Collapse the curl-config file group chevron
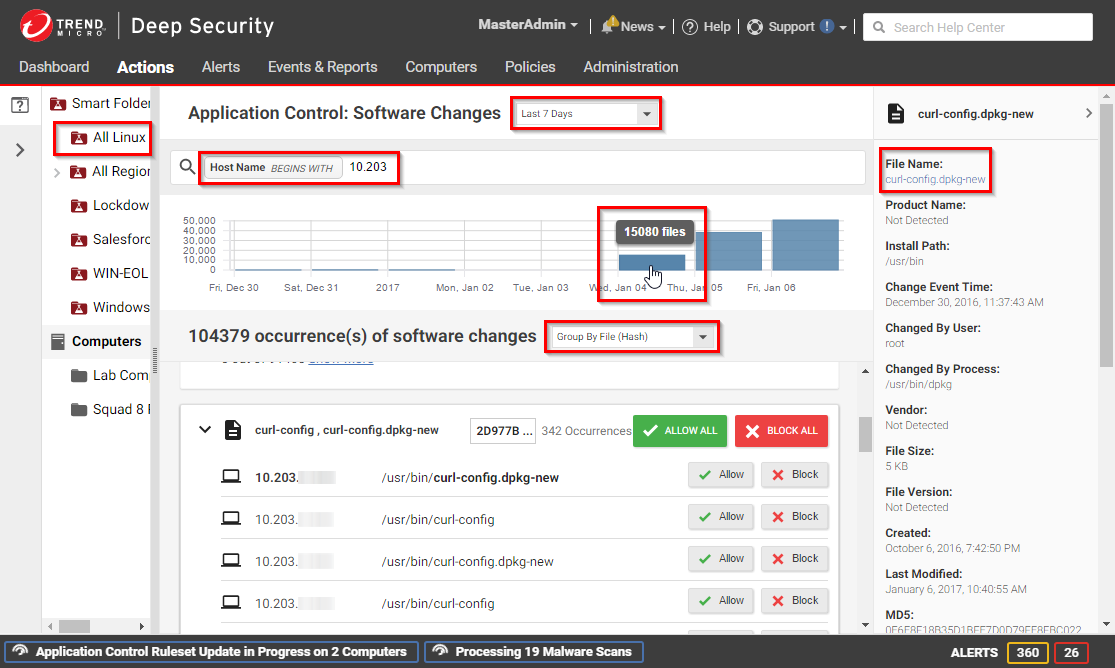Image resolution: width=1115 pixels, height=668 pixels. (205, 429)
